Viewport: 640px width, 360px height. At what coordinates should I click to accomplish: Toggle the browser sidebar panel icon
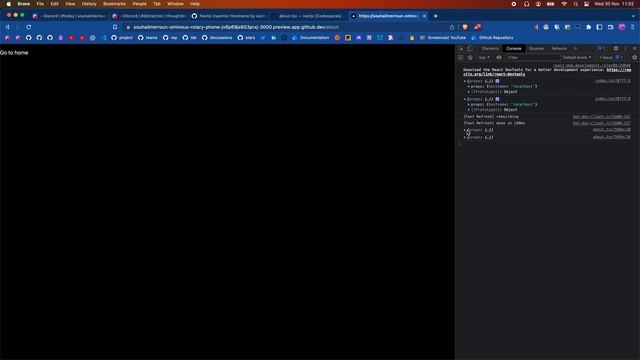(x=599, y=27)
